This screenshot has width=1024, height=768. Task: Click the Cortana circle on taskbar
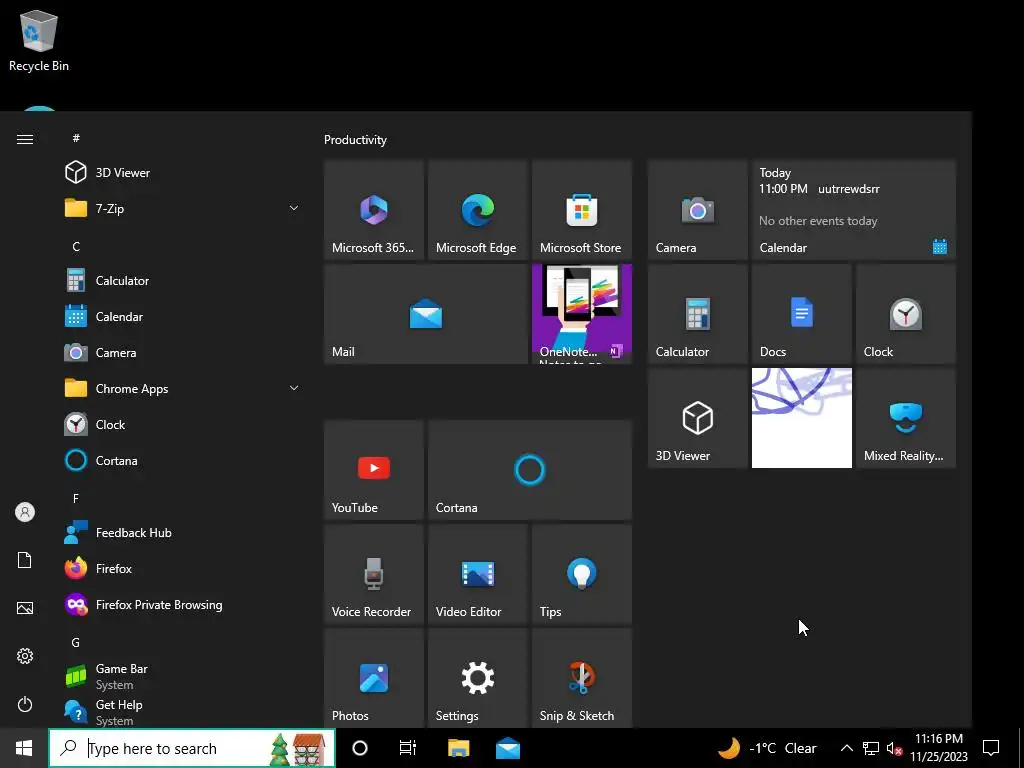tap(360, 748)
